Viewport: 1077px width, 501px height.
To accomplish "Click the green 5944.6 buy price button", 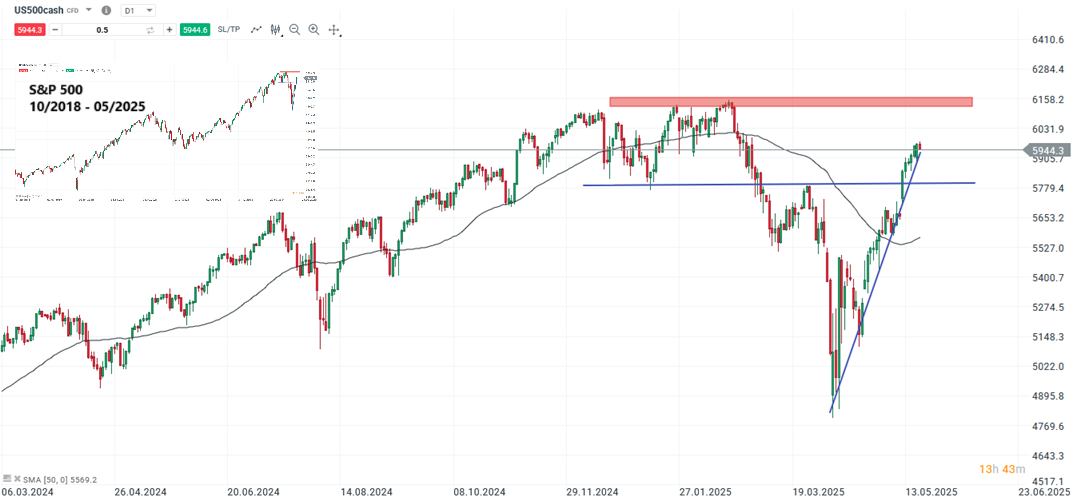I will coord(194,30).
